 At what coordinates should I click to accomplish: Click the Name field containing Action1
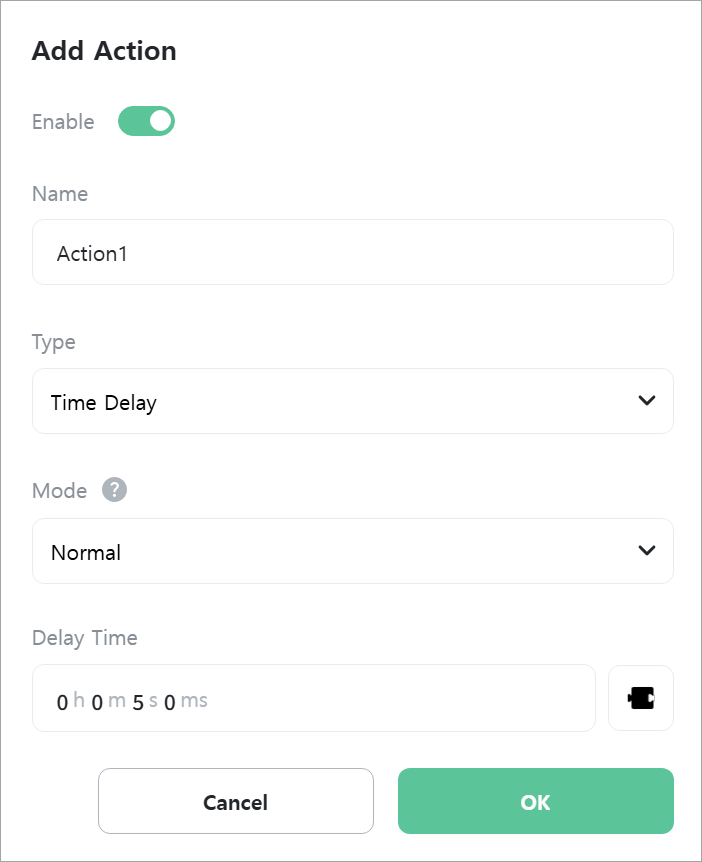(352, 252)
